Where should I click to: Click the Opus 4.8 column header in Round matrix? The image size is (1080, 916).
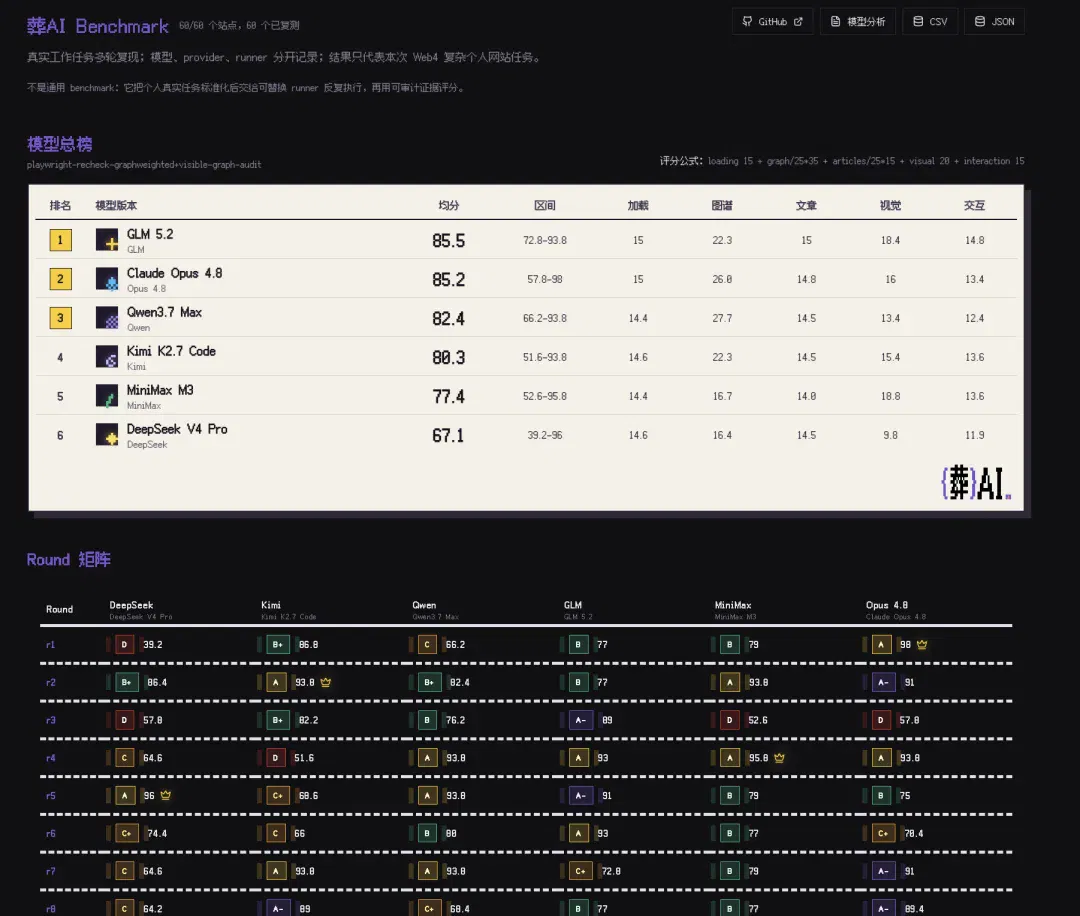[x=886, y=605]
